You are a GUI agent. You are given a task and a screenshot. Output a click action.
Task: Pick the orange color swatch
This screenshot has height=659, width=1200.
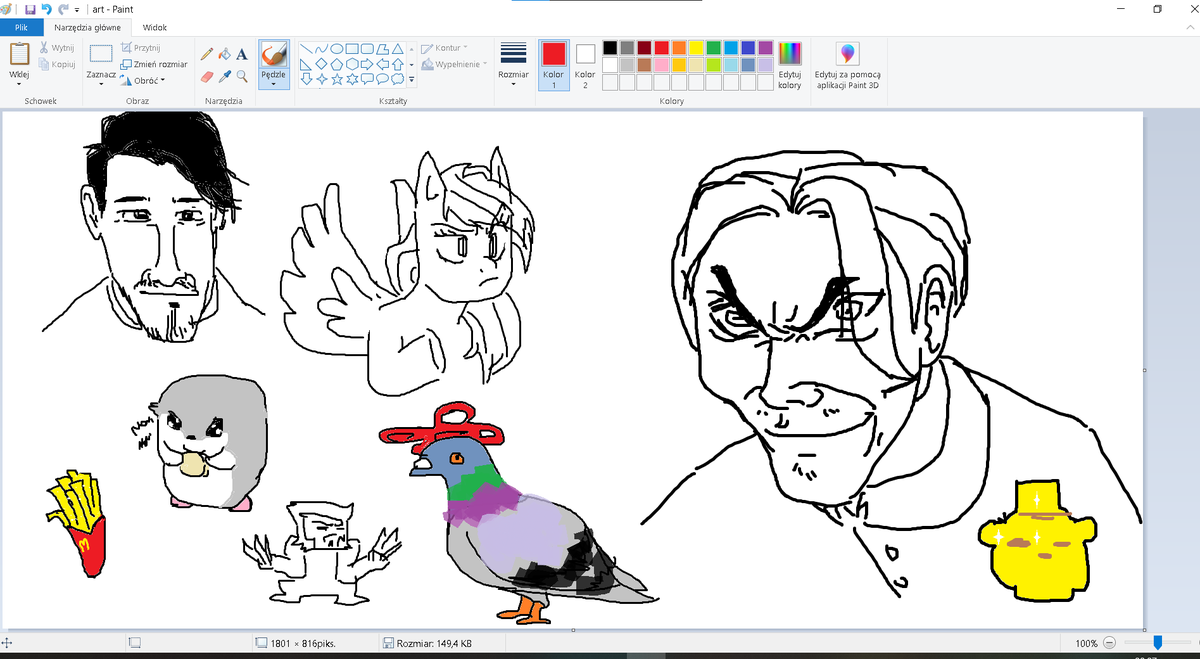679,47
